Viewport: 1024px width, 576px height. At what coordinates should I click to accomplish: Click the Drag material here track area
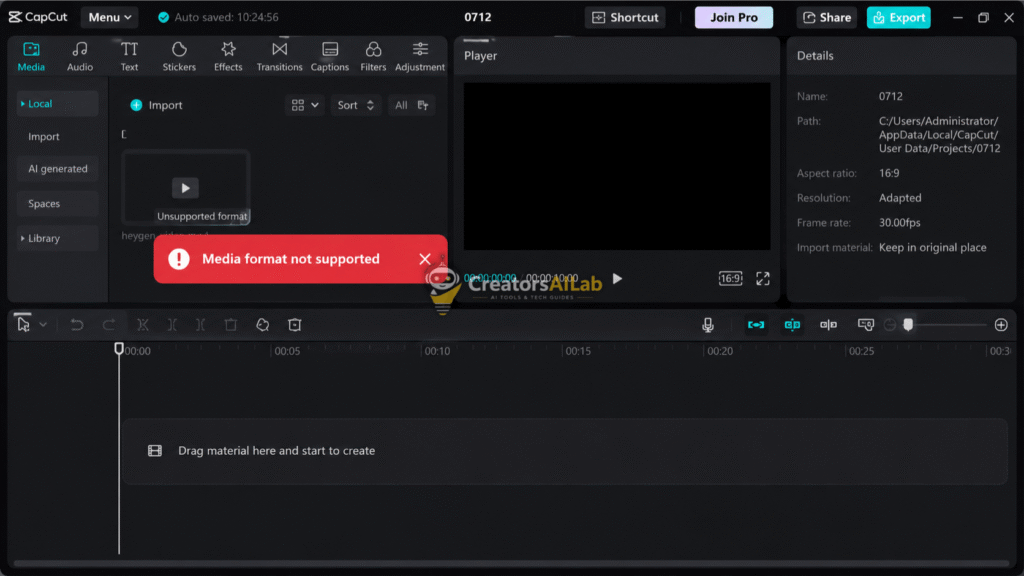coord(564,451)
